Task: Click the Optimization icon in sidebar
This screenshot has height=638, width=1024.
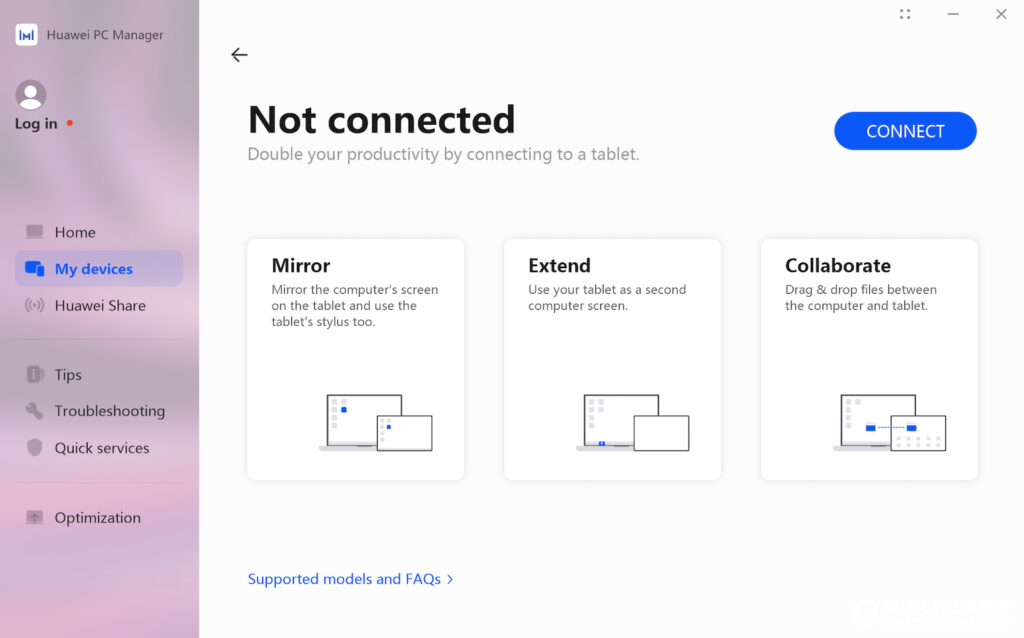Action: pyautogui.click(x=34, y=517)
